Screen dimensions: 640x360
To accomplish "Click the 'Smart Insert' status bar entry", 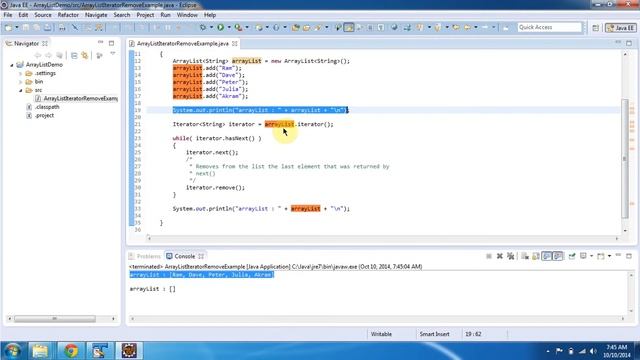I will click(x=434, y=334).
